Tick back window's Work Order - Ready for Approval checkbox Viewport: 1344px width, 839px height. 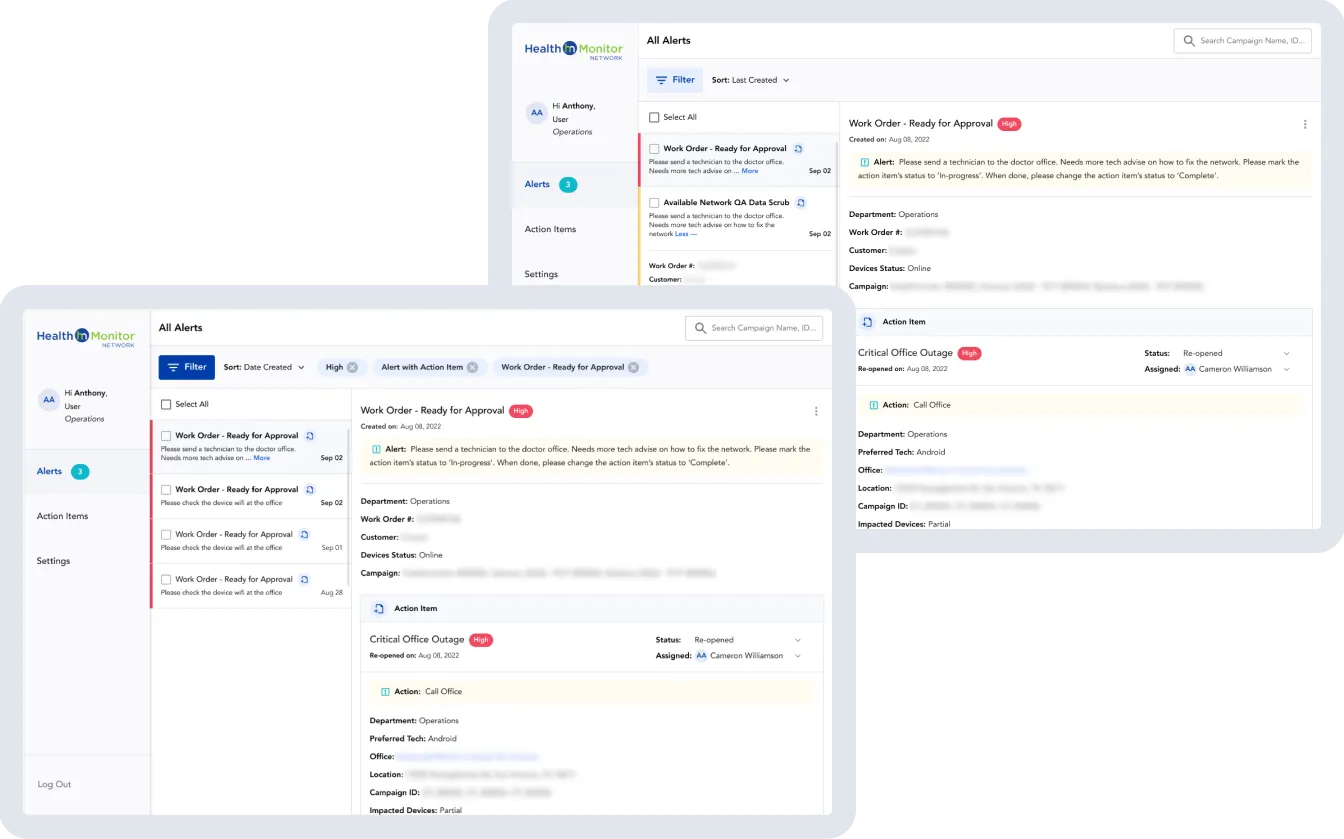coord(654,149)
